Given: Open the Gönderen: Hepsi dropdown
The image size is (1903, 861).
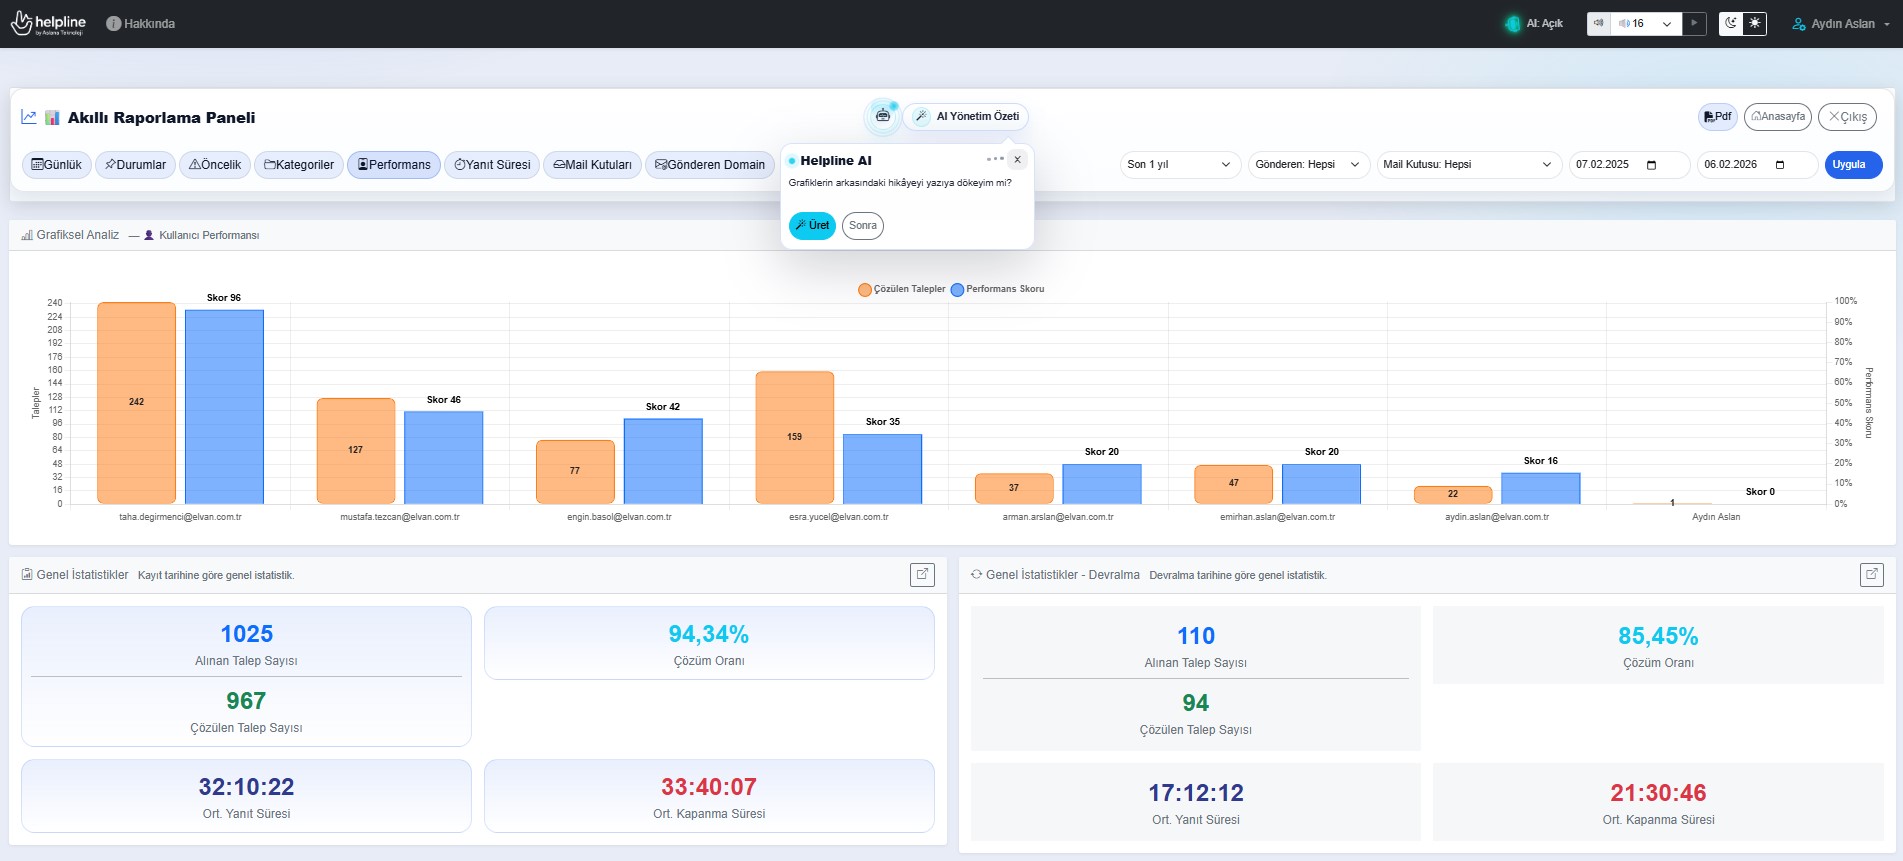Looking at the screenshot, I should 1307,165.
